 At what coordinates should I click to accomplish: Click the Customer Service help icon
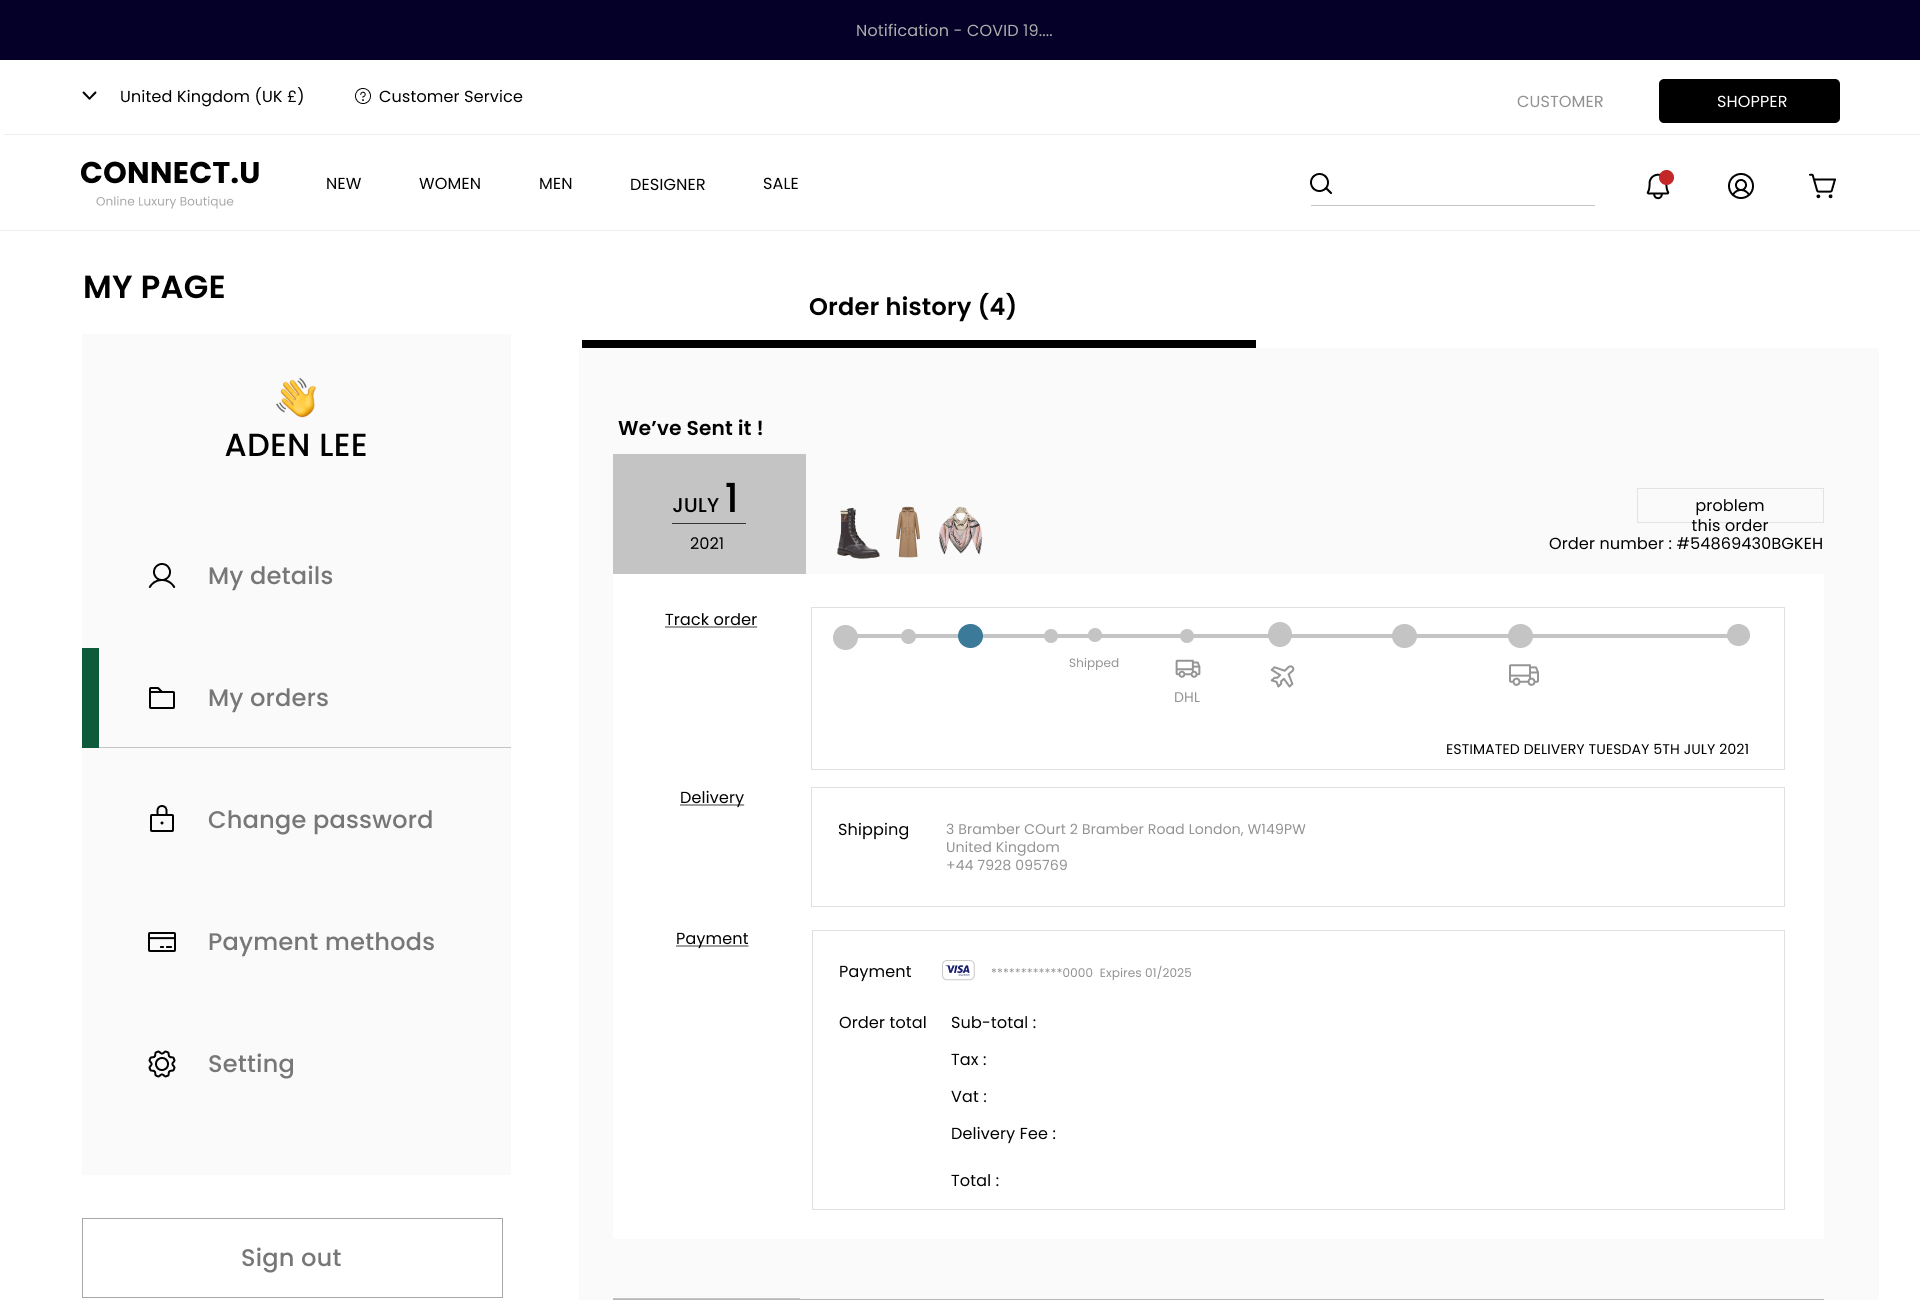pyautogui.click(x=363, y=96)
